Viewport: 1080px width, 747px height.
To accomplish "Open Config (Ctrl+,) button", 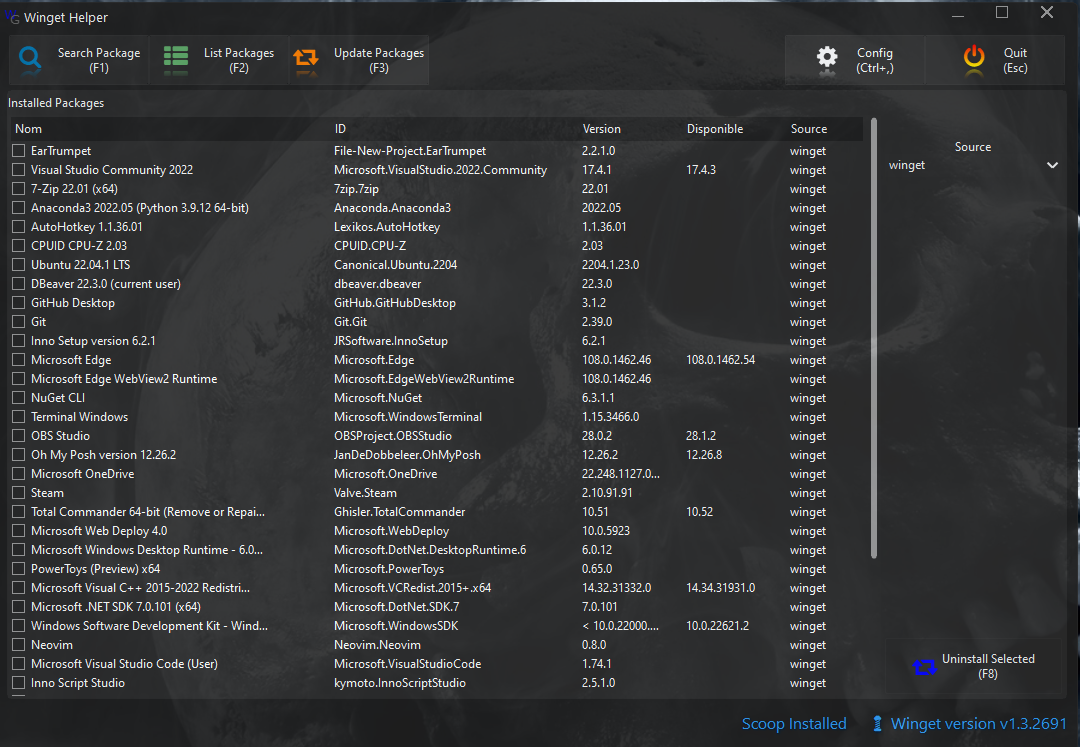I will (x=855, y=60).
